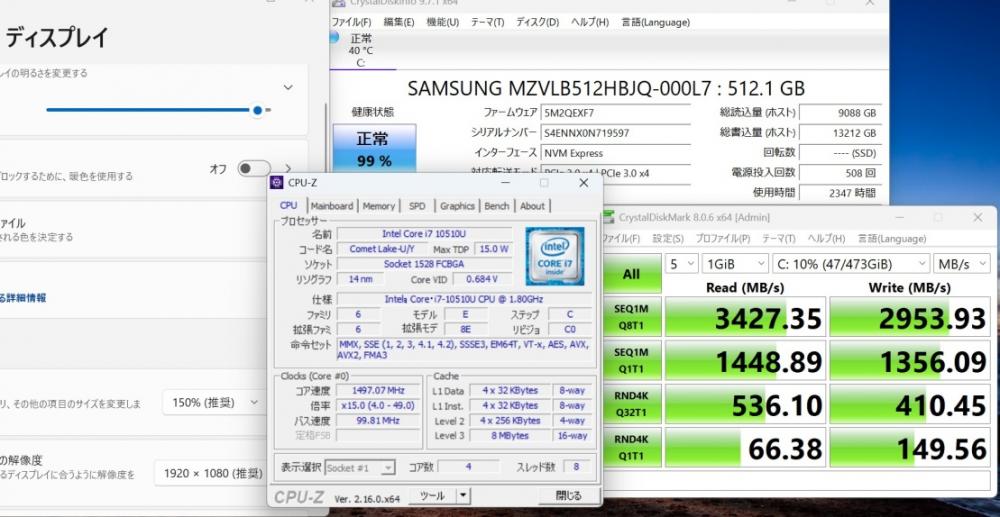Click the Intel Core i7 10510U name field

[424, 233]
